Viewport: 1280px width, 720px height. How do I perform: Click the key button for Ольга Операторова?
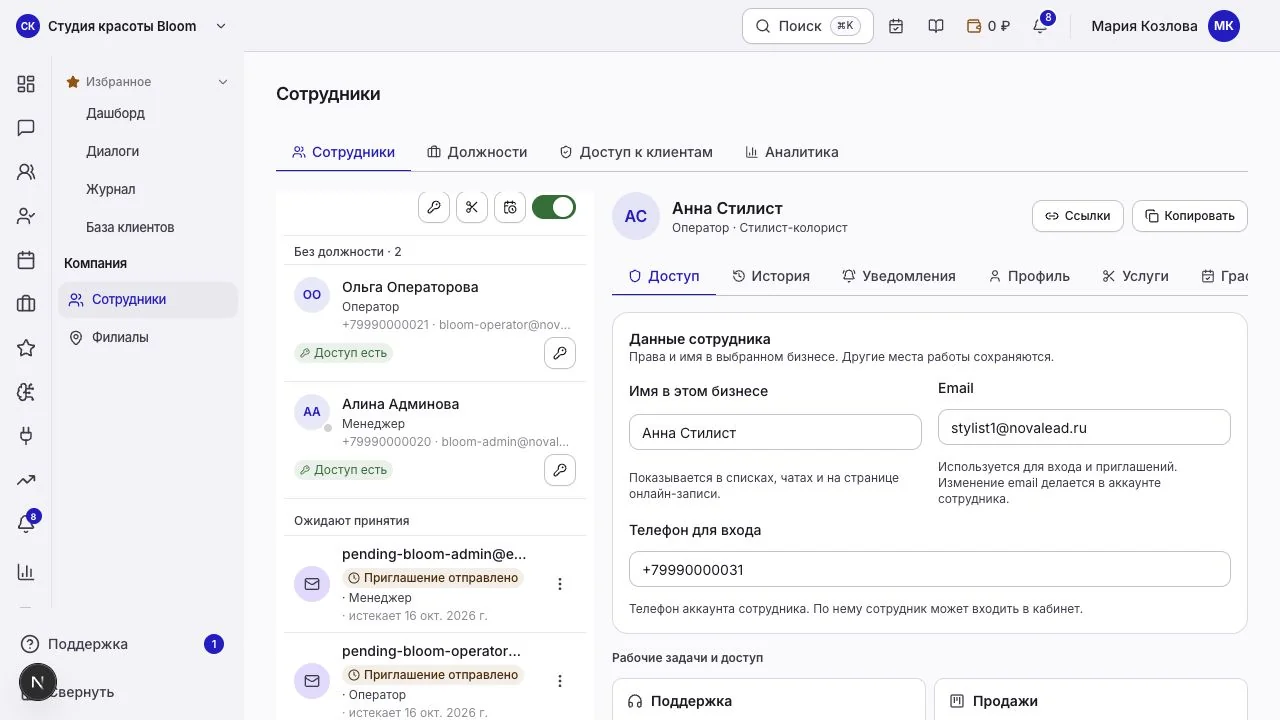pos(560,353)
